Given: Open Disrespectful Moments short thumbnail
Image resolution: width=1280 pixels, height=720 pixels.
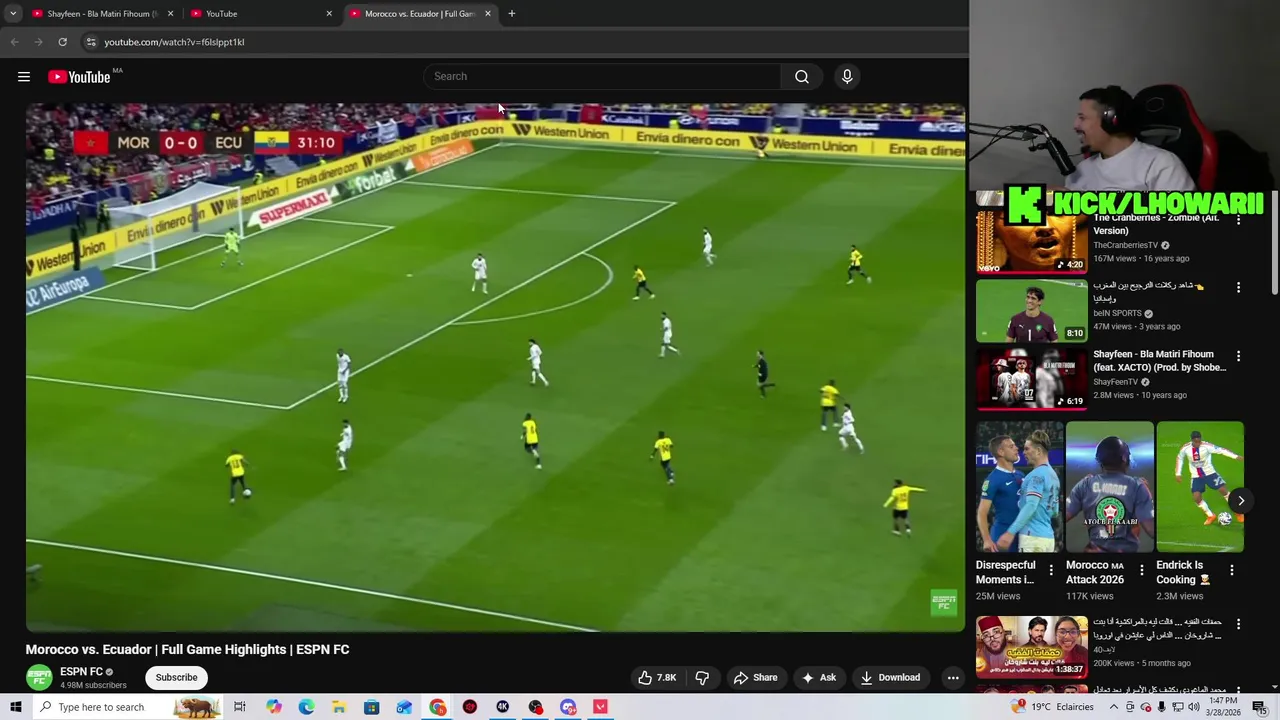Looking at the screenshot, I should pyautogui.click(x=1019, y=487).
